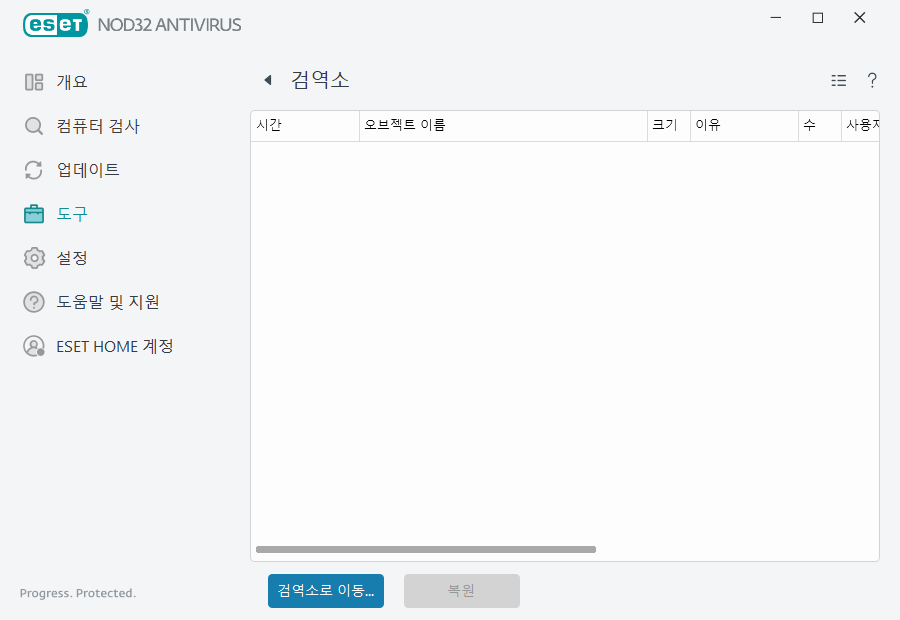900x620 pixels.
Task: Click the 도움말 및 지원 question mark icon
Action: [33, 302]
